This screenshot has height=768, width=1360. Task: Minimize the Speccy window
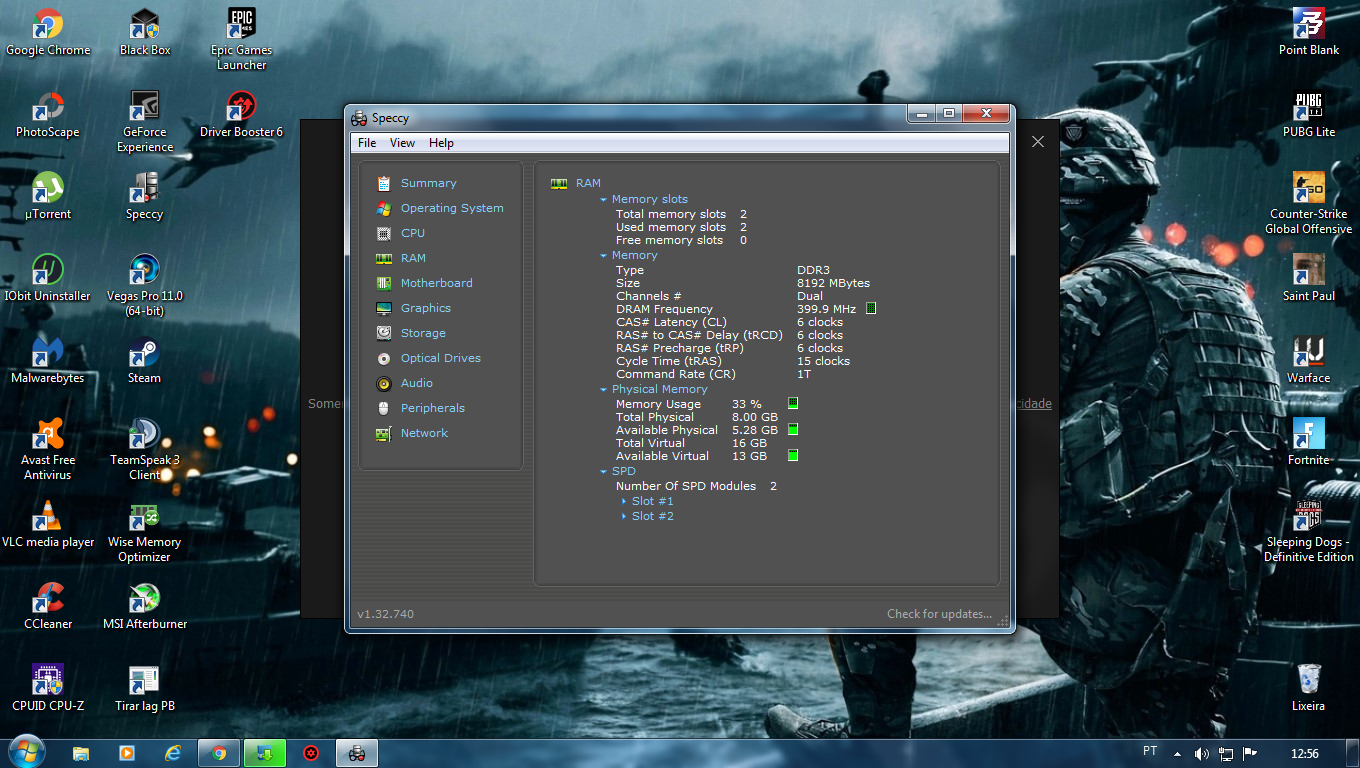coord(922,113)
